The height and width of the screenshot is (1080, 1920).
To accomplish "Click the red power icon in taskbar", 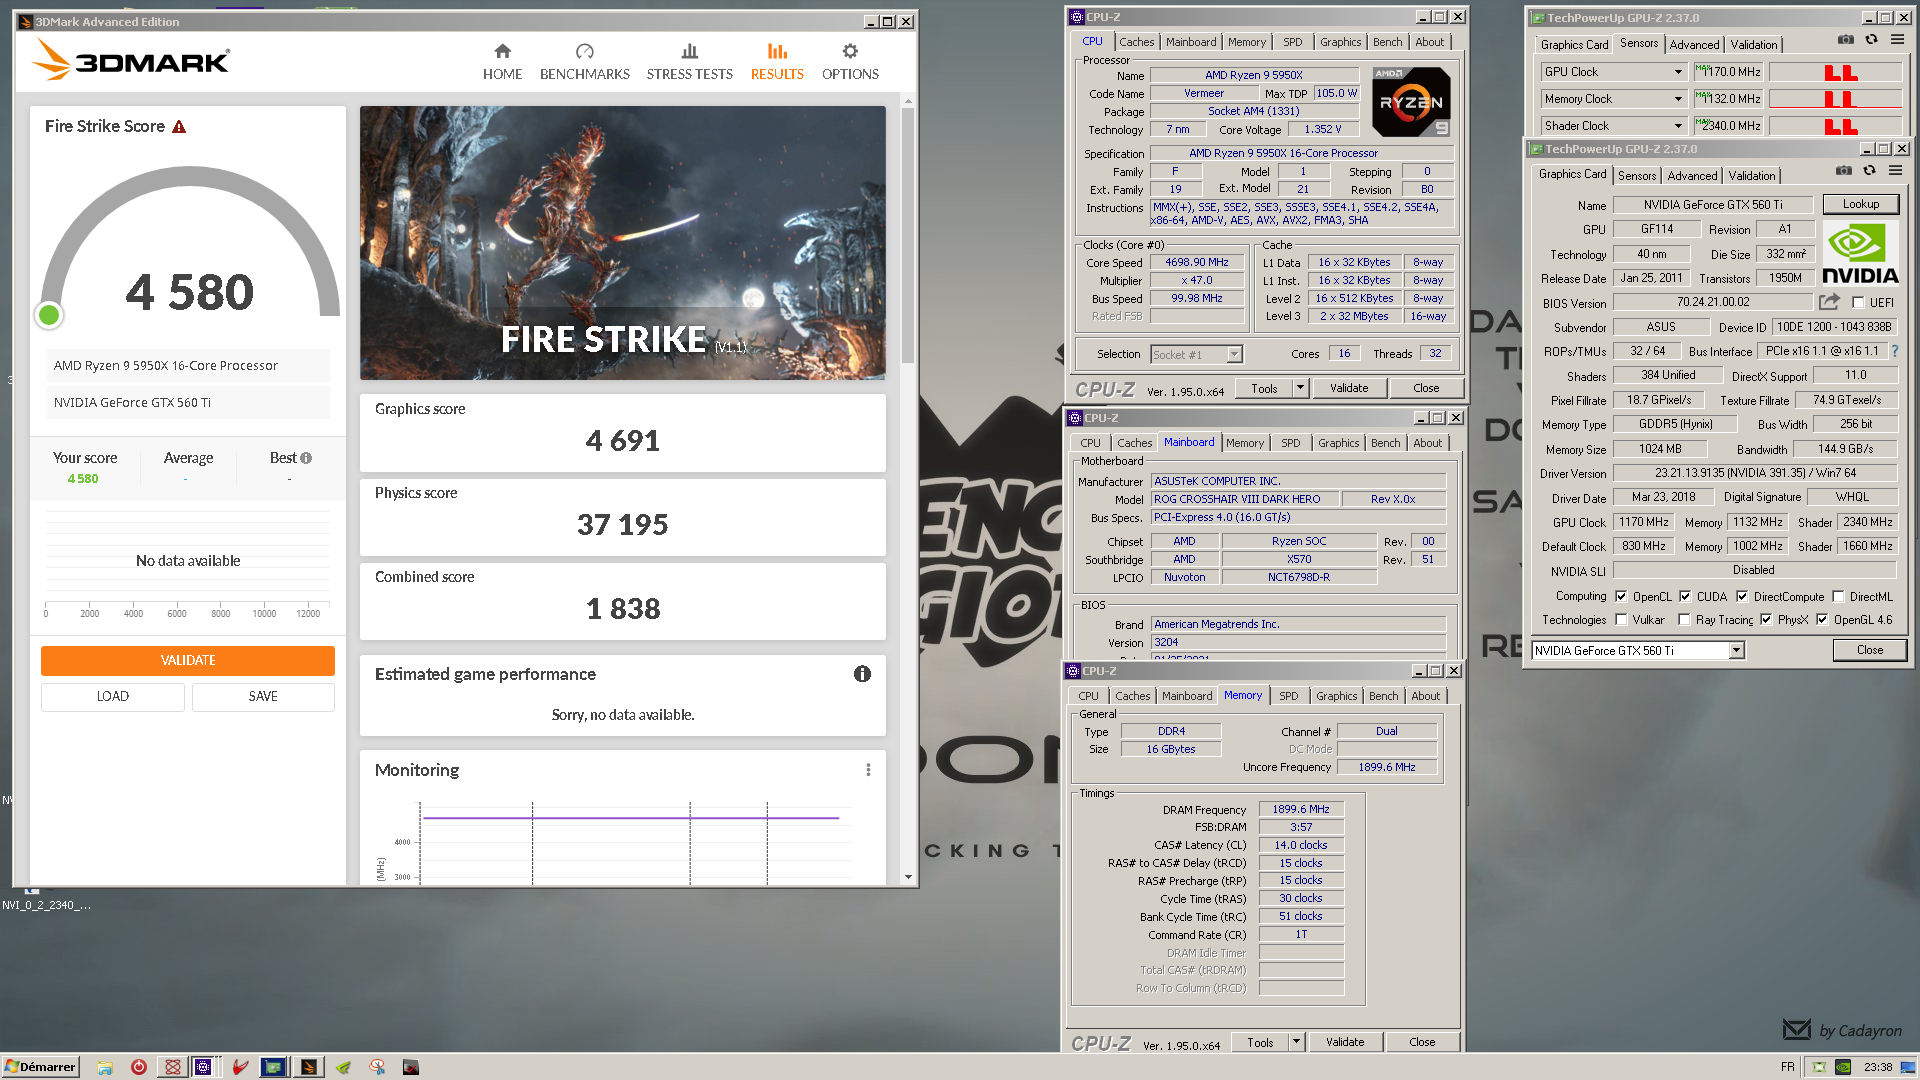I will pyautogui.click(x=139, y=1067).
